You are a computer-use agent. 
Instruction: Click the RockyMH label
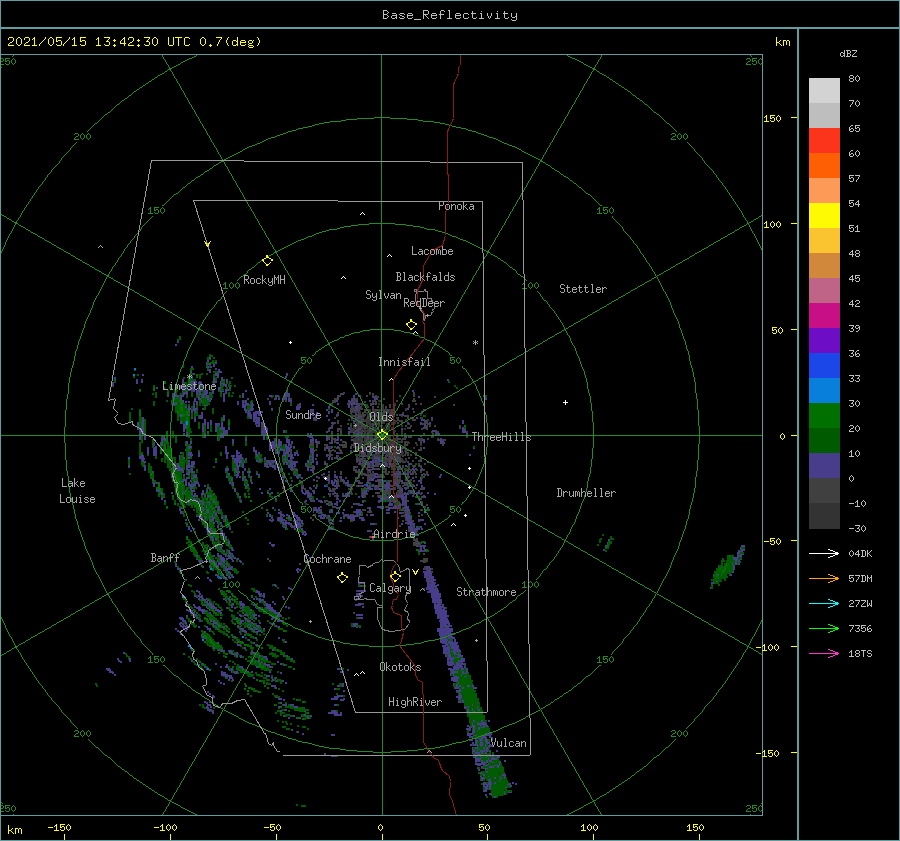pyautogui.click(x=264, y=280)
